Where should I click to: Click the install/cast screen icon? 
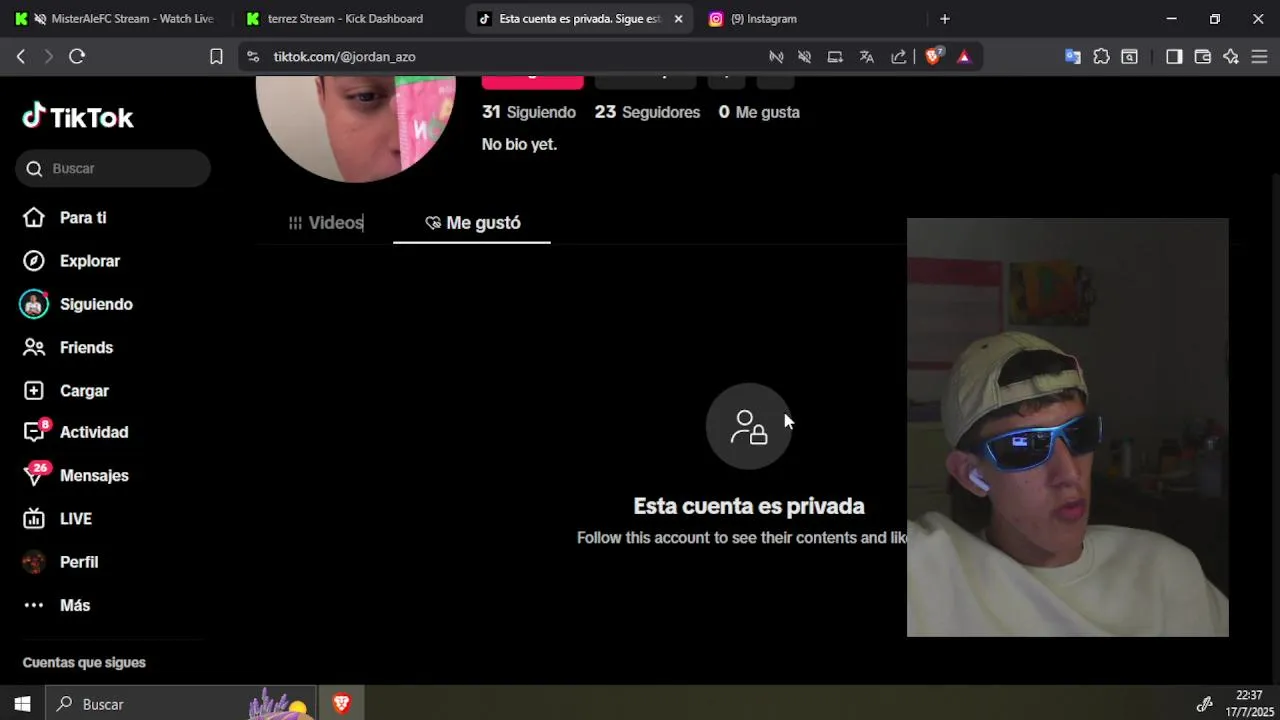pyautogui.click(x=835, y=57)
